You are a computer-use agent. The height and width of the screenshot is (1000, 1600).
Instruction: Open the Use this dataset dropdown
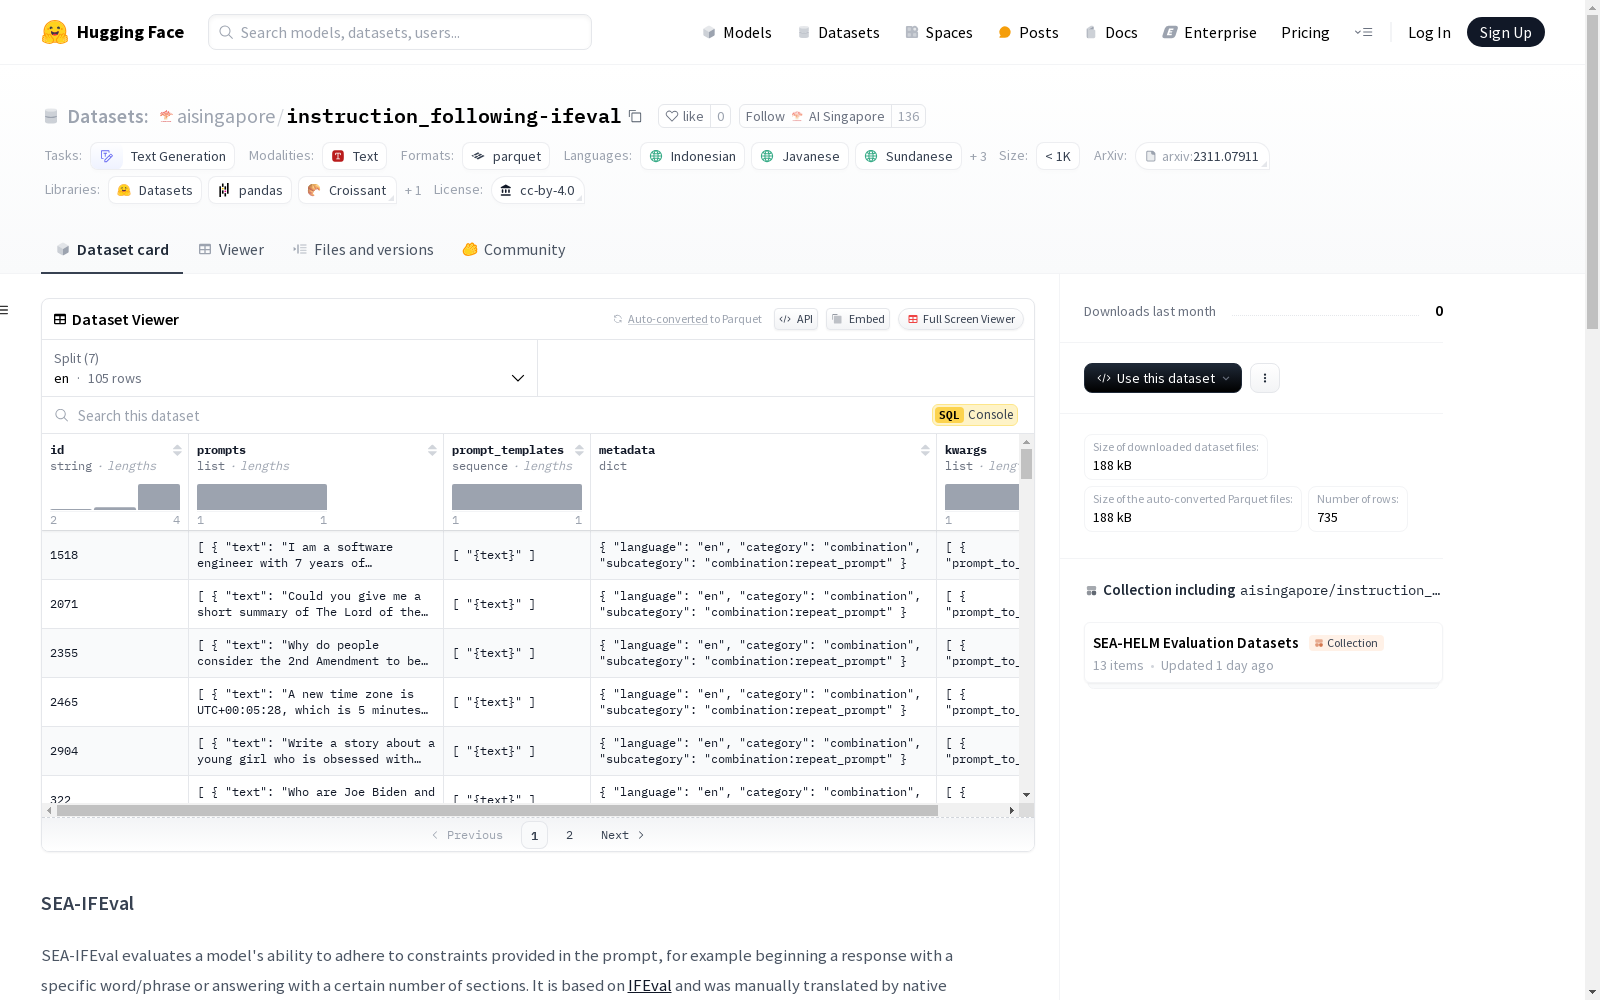tap(1163, 378)
